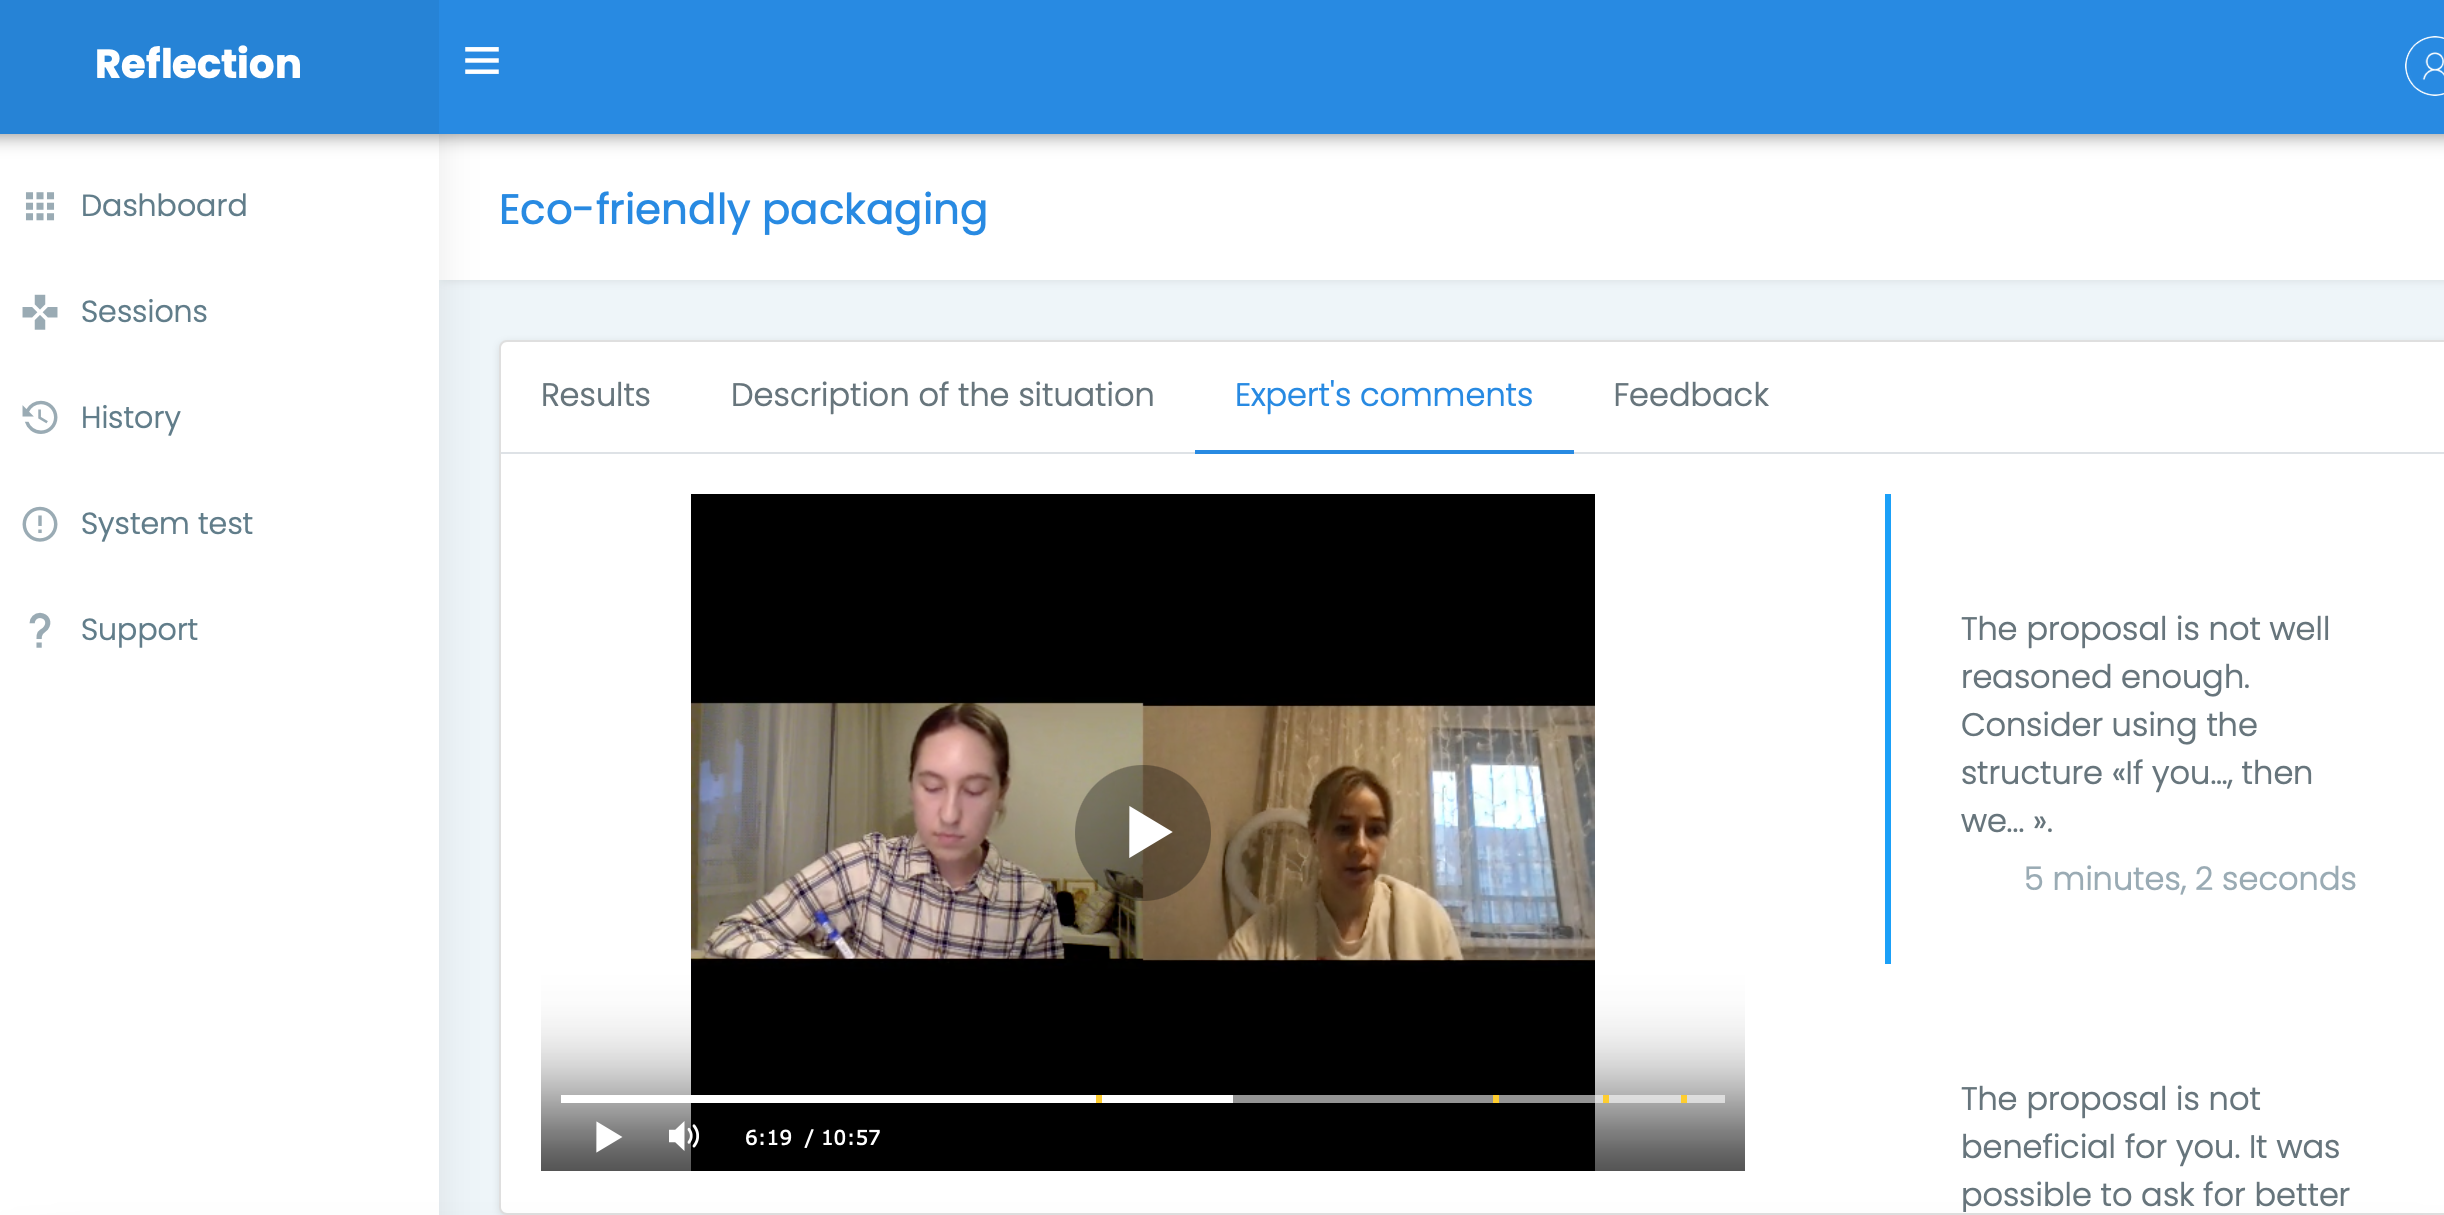Click the Reflection logo link
Viewport: 2444px width, 1215px height.
(x=198, y=64)
